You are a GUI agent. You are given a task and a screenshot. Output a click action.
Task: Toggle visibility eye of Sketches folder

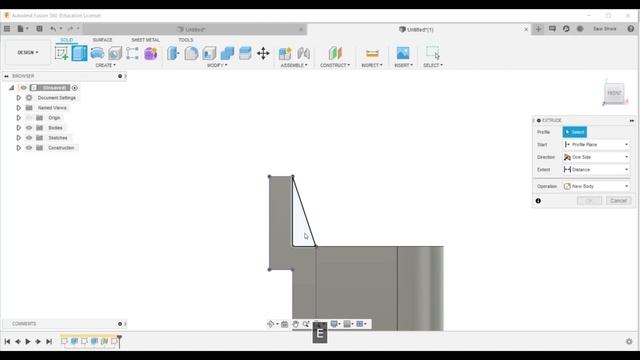(29, 138)
